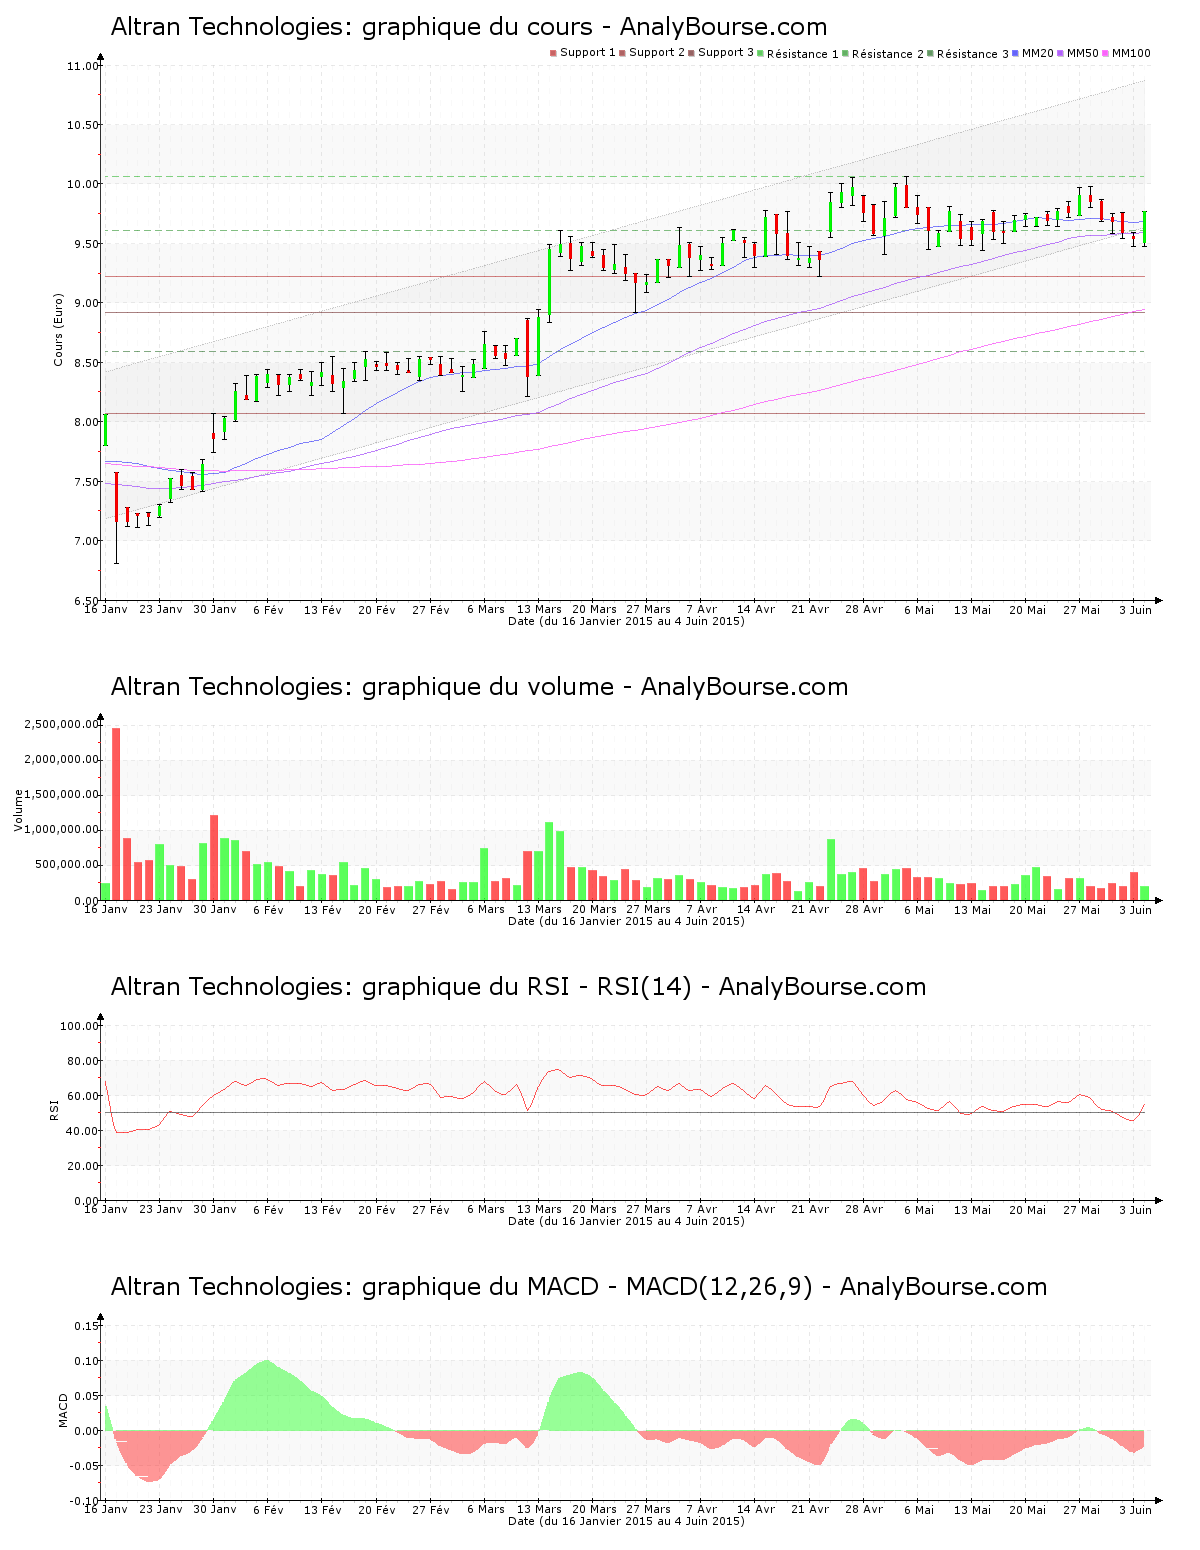Toggle the MM50 series via its legend entry
The image size is (1200, 1550).
[x=1062, y=53]
